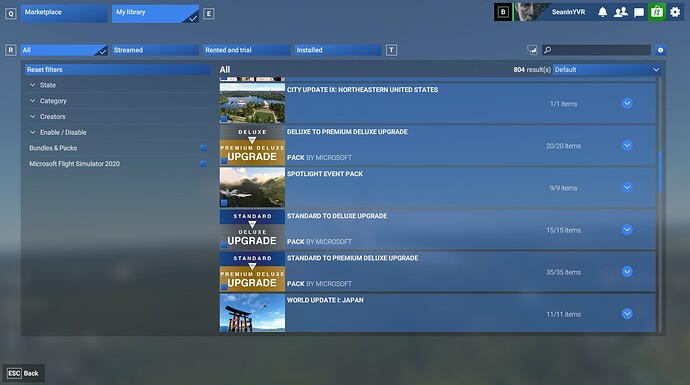690x385 pixels.
Task: Click 'SPOTLIGHT EVENT PACK' title text
Action: (325, 174)
